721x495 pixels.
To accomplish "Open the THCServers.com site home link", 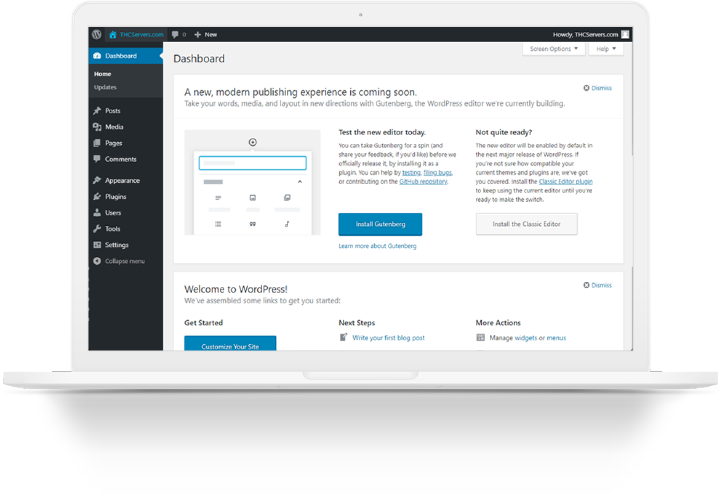I will pos(137,34).
